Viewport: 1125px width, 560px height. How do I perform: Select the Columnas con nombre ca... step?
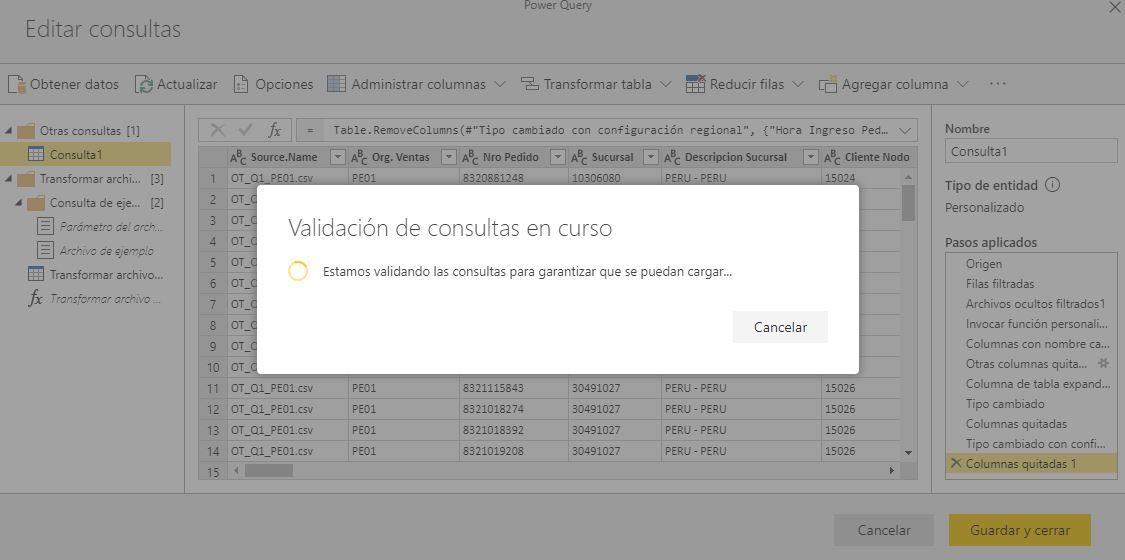click(x=1031, y=344)
